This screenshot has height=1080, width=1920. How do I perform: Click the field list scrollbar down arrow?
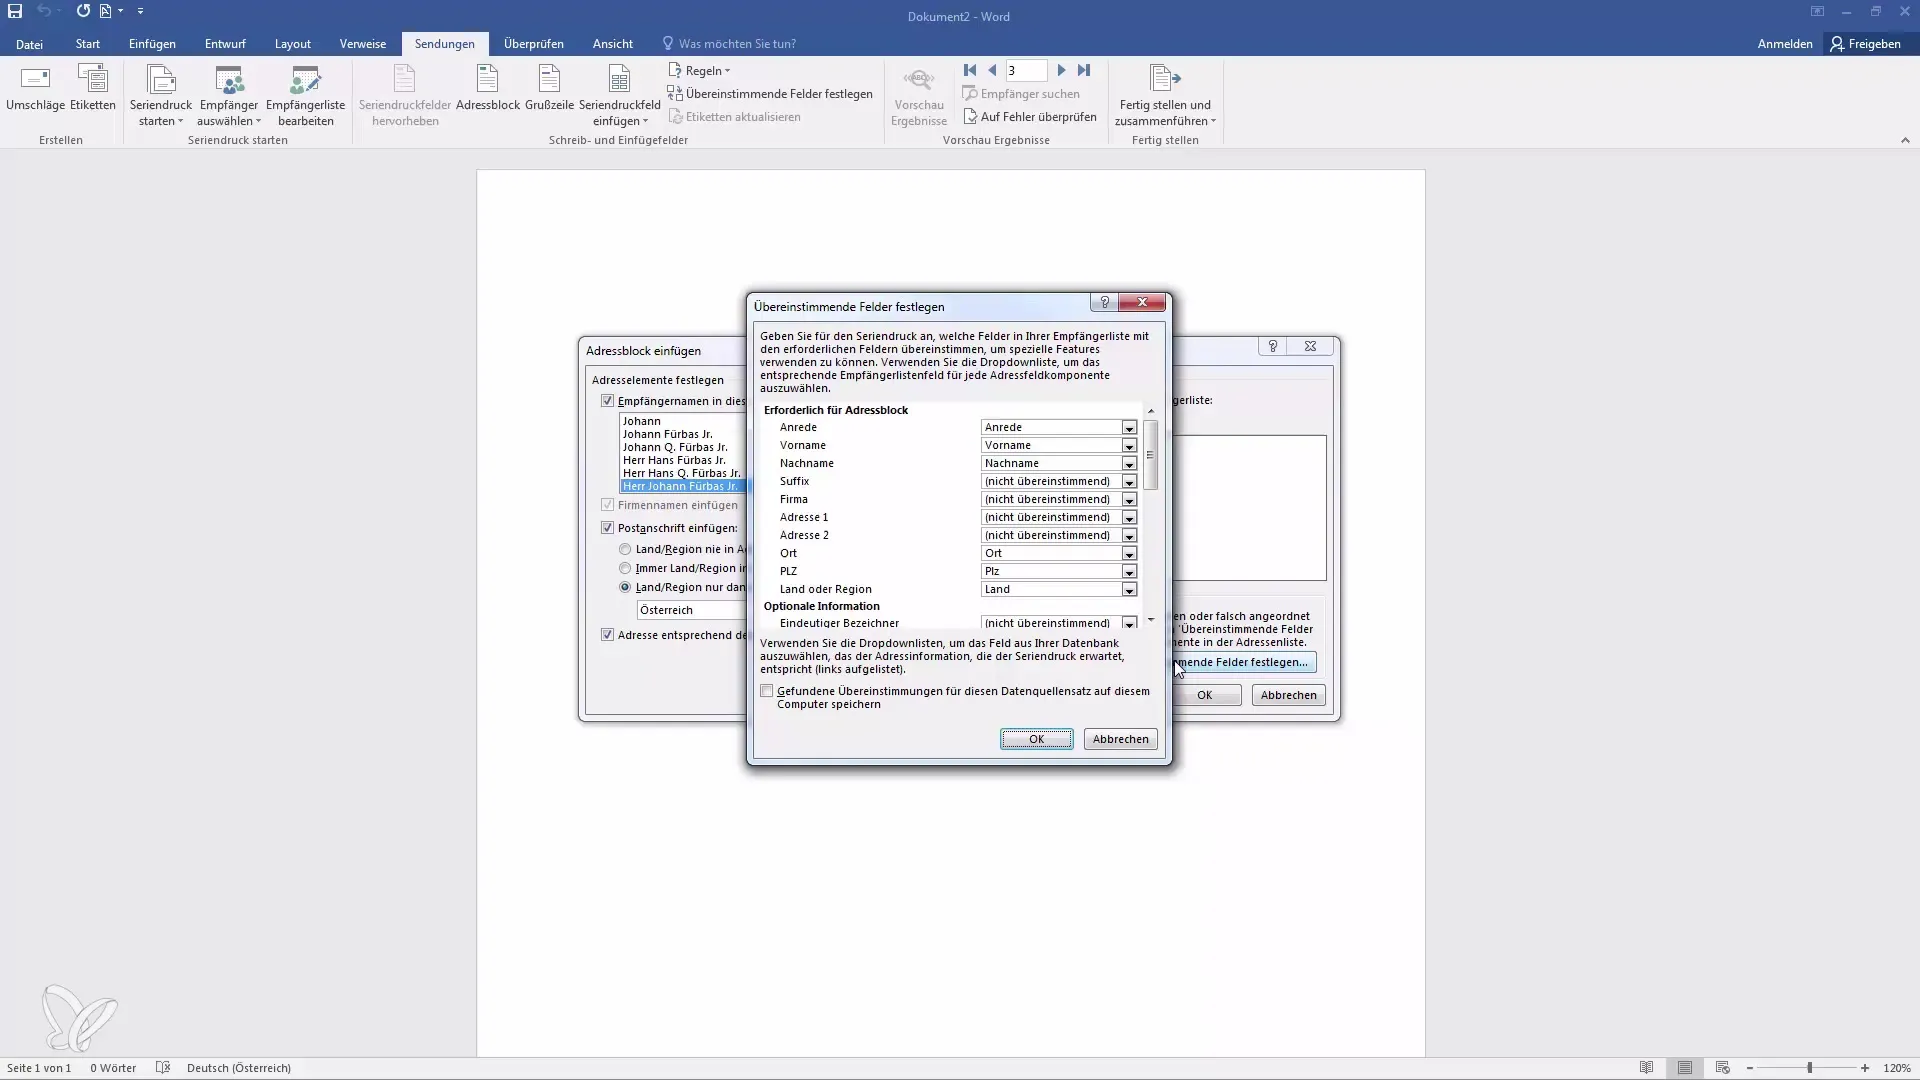click(x=1151, y=620)
